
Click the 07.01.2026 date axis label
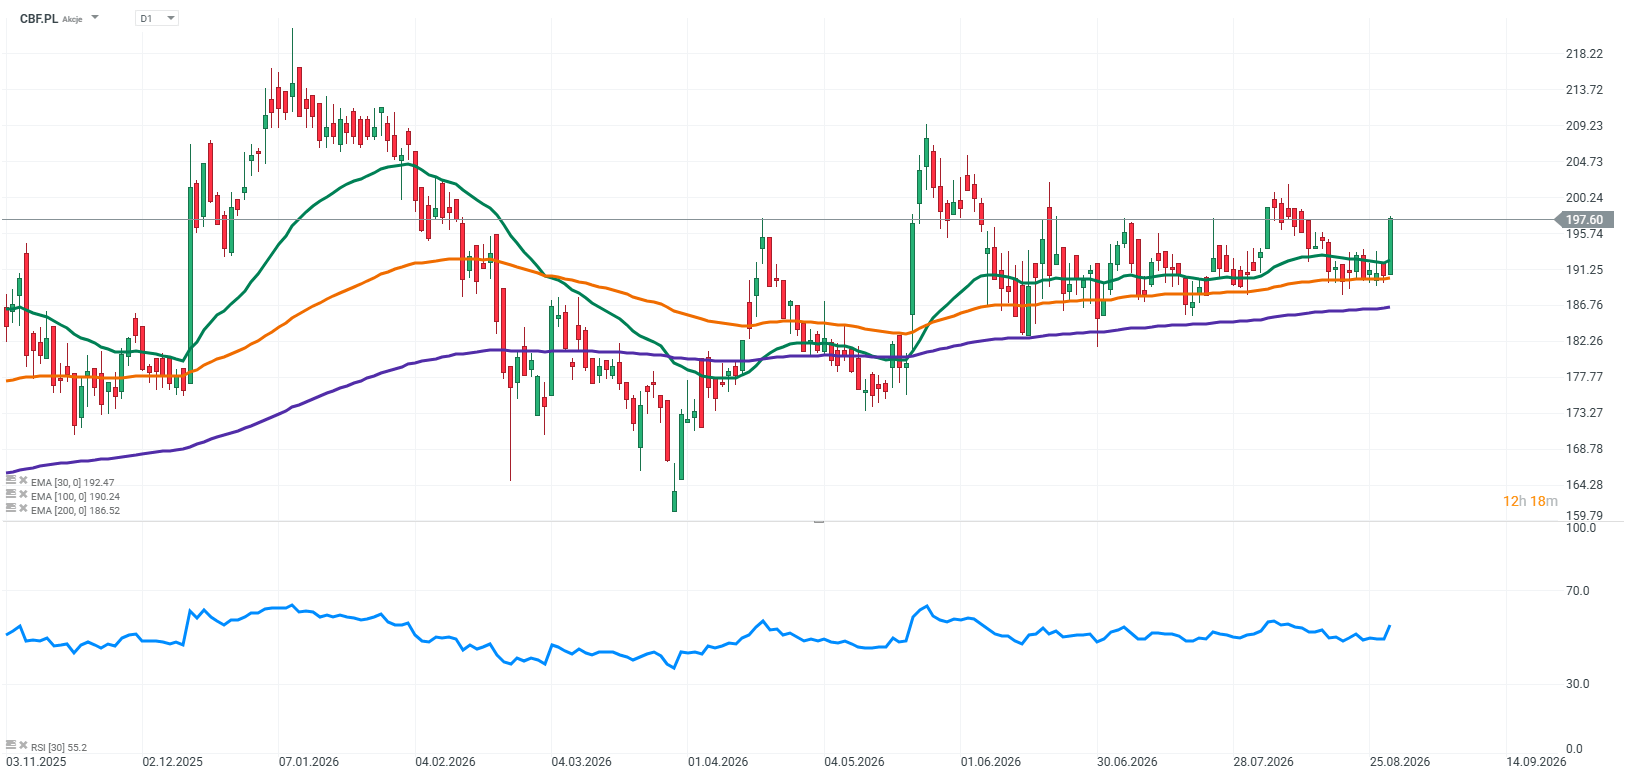point(309,762)
